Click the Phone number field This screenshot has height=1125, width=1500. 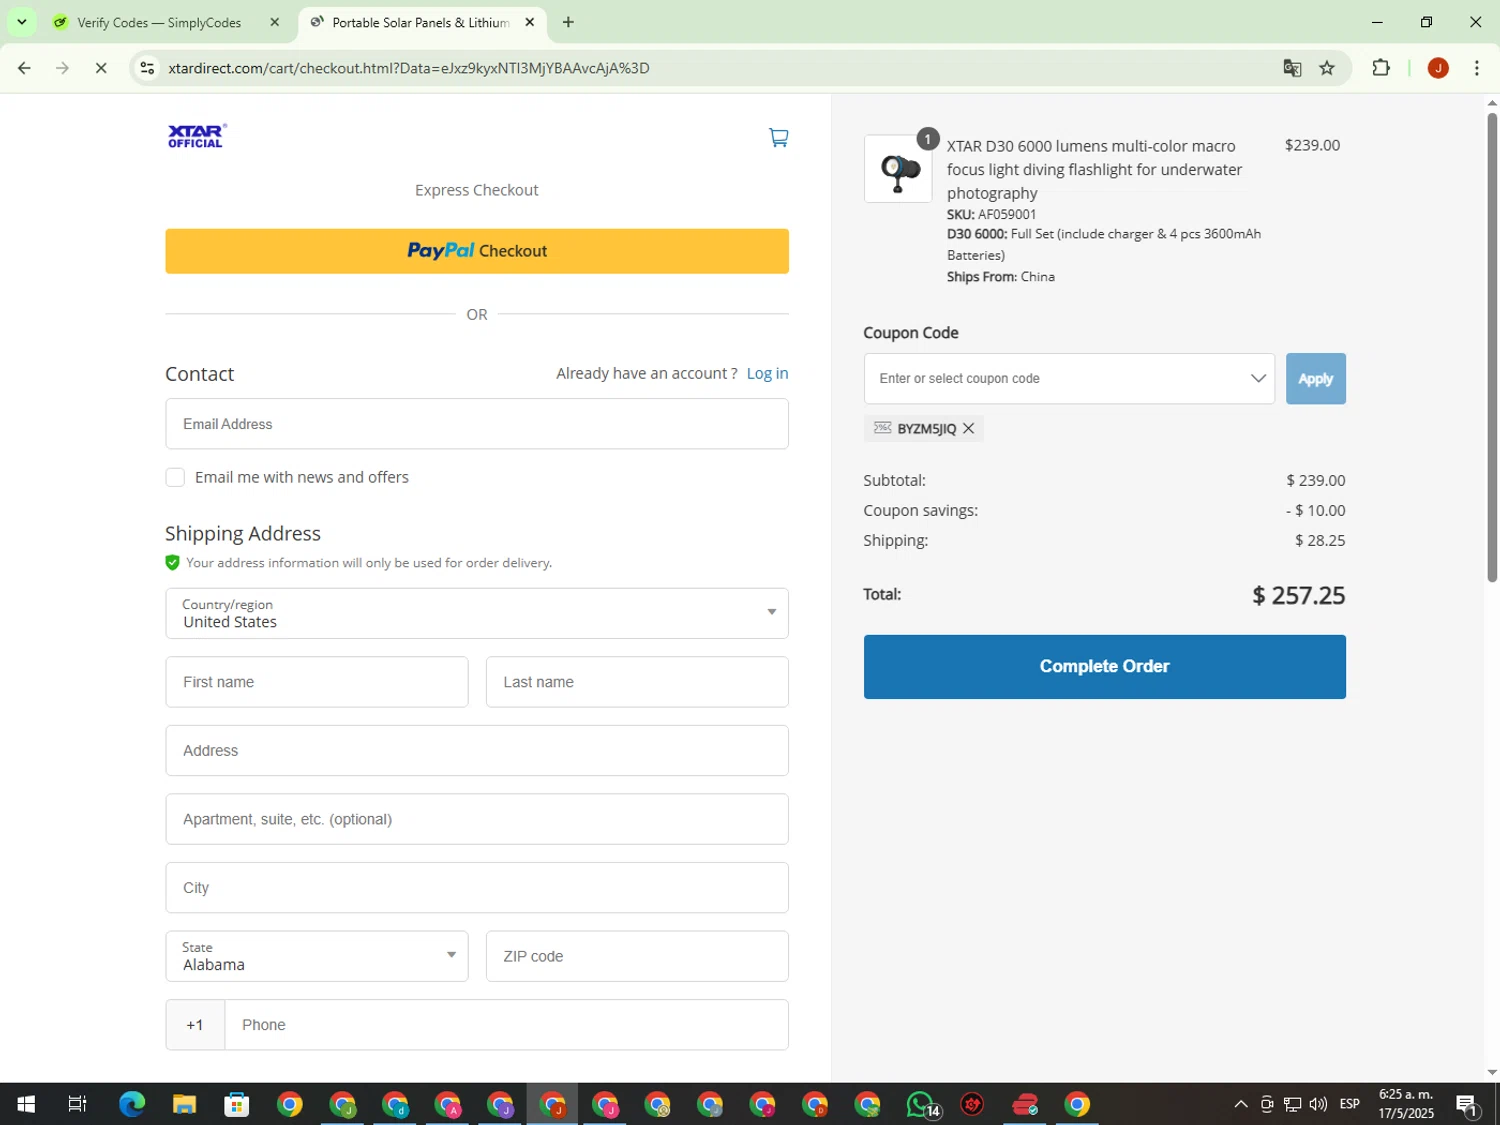pos(507,1025)
